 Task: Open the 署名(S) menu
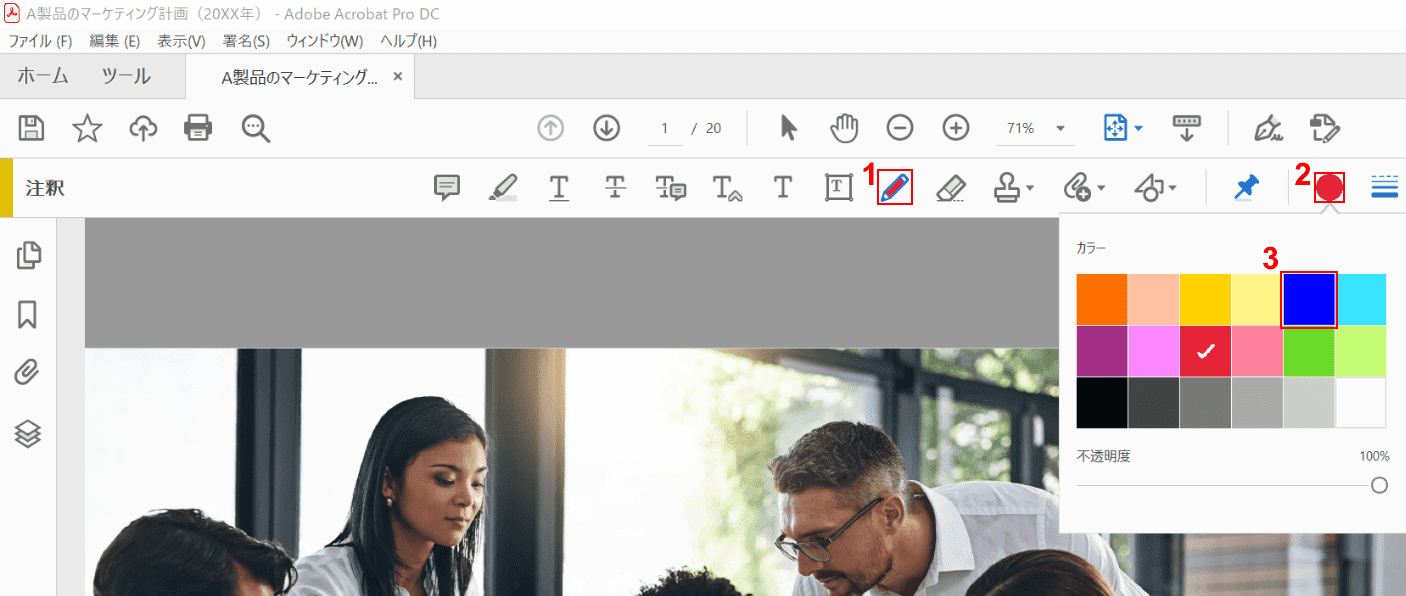[x=246, y=41]
